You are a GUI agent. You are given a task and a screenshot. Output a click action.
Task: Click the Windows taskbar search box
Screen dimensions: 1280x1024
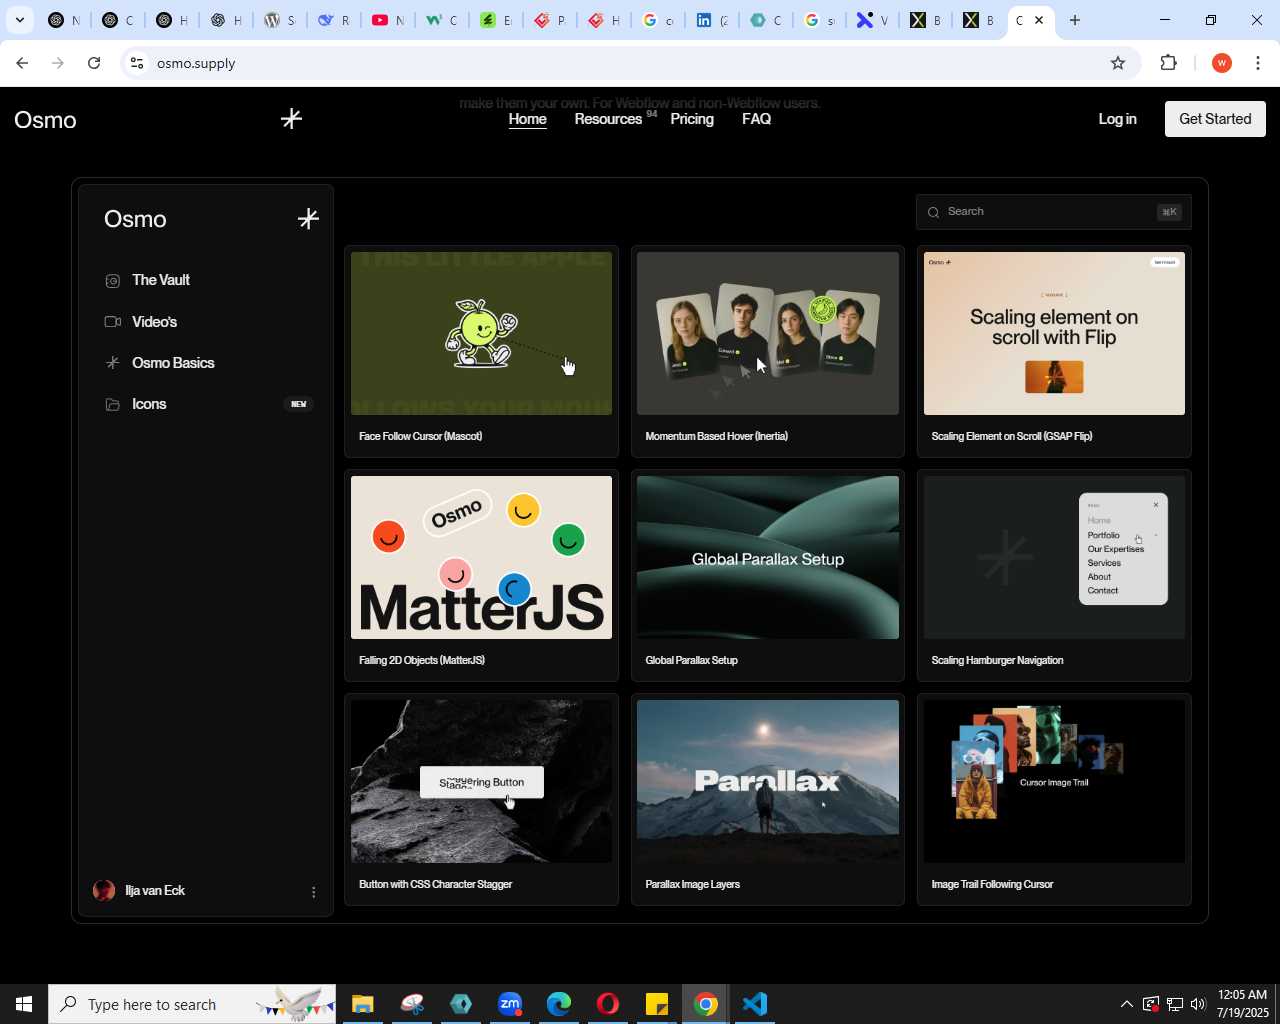pos(192,1004)
